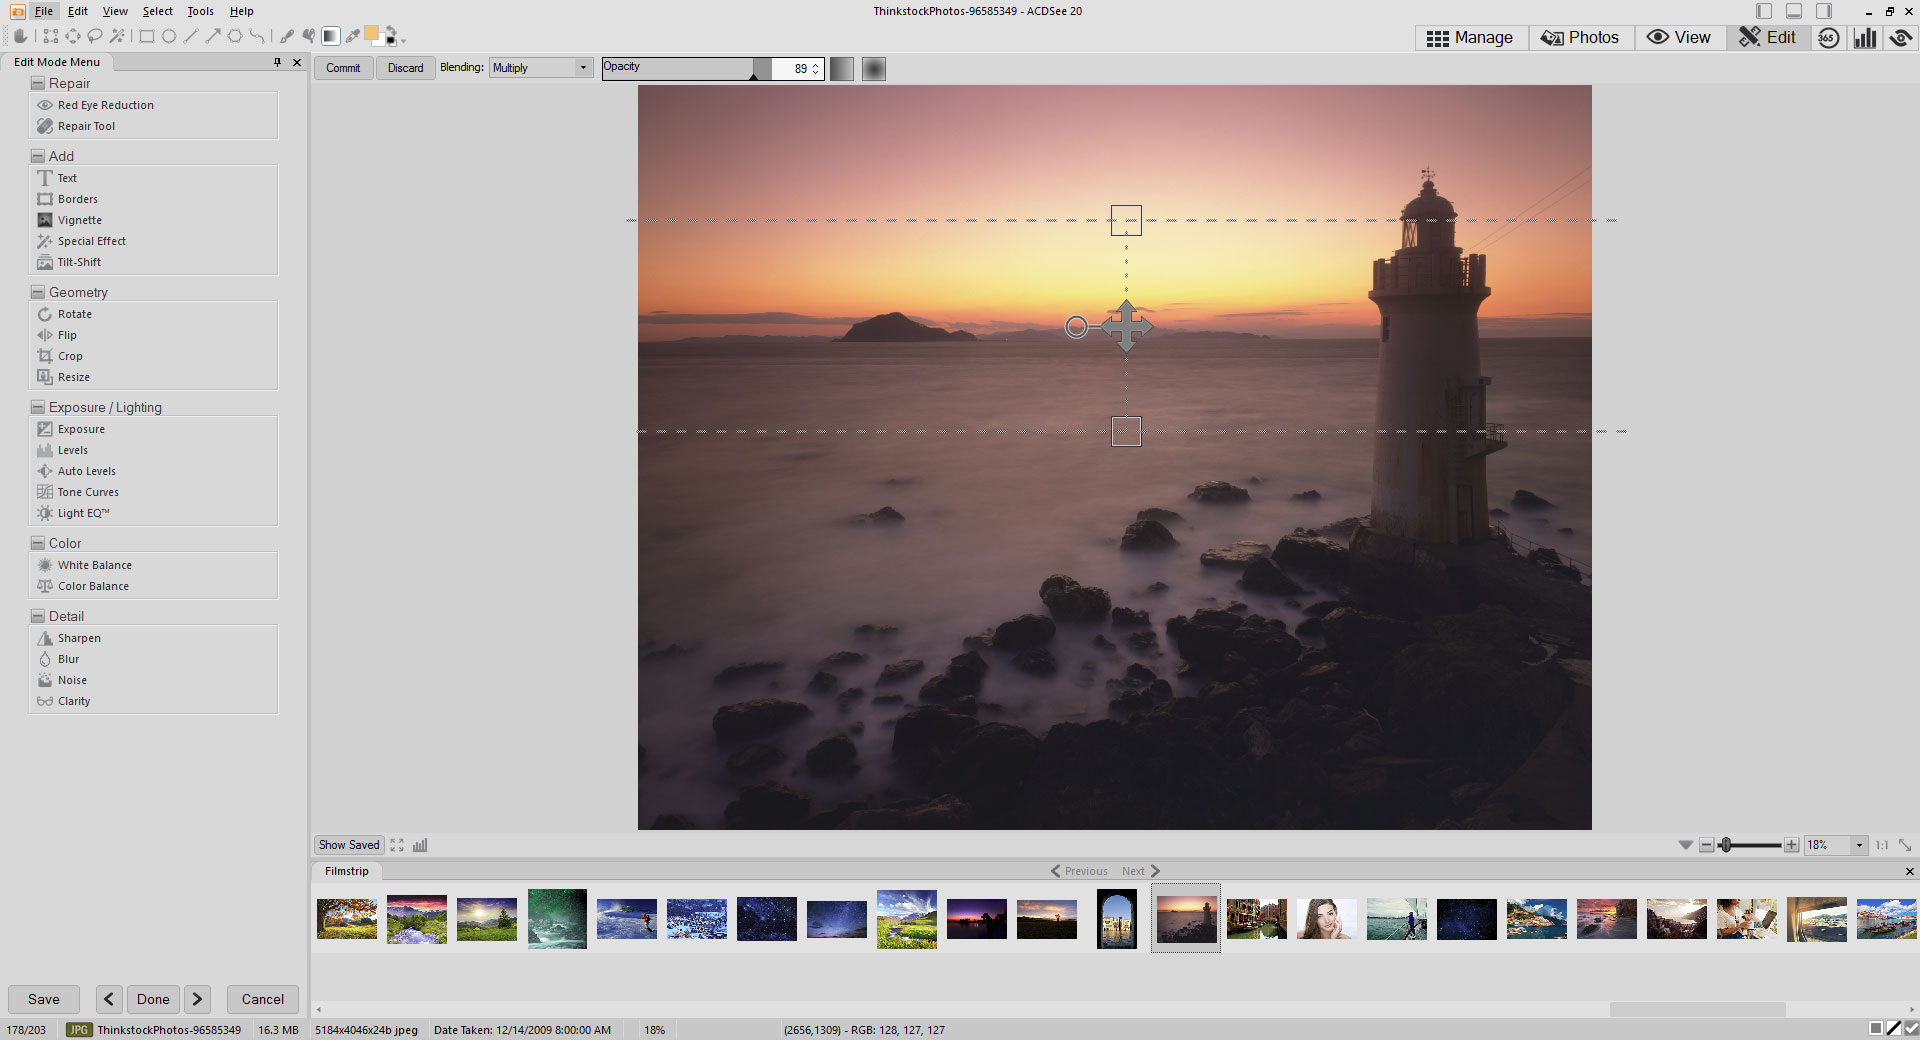Open the zoom percentage dropdown
Screen dimensions: 1920x1040
pyautogui.click(x=1859, y=845)
